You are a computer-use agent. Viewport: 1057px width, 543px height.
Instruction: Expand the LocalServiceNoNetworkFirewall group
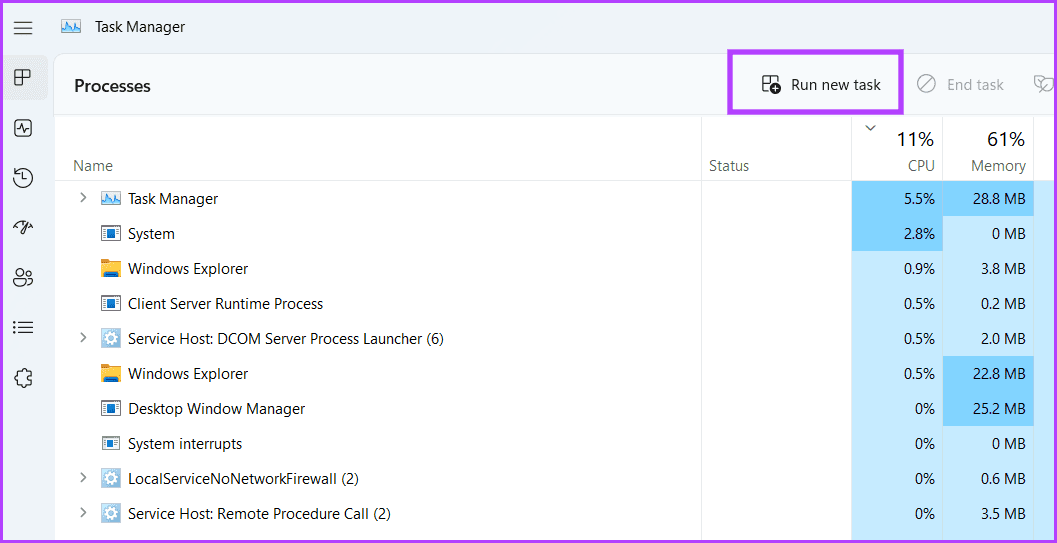[83, 478]
